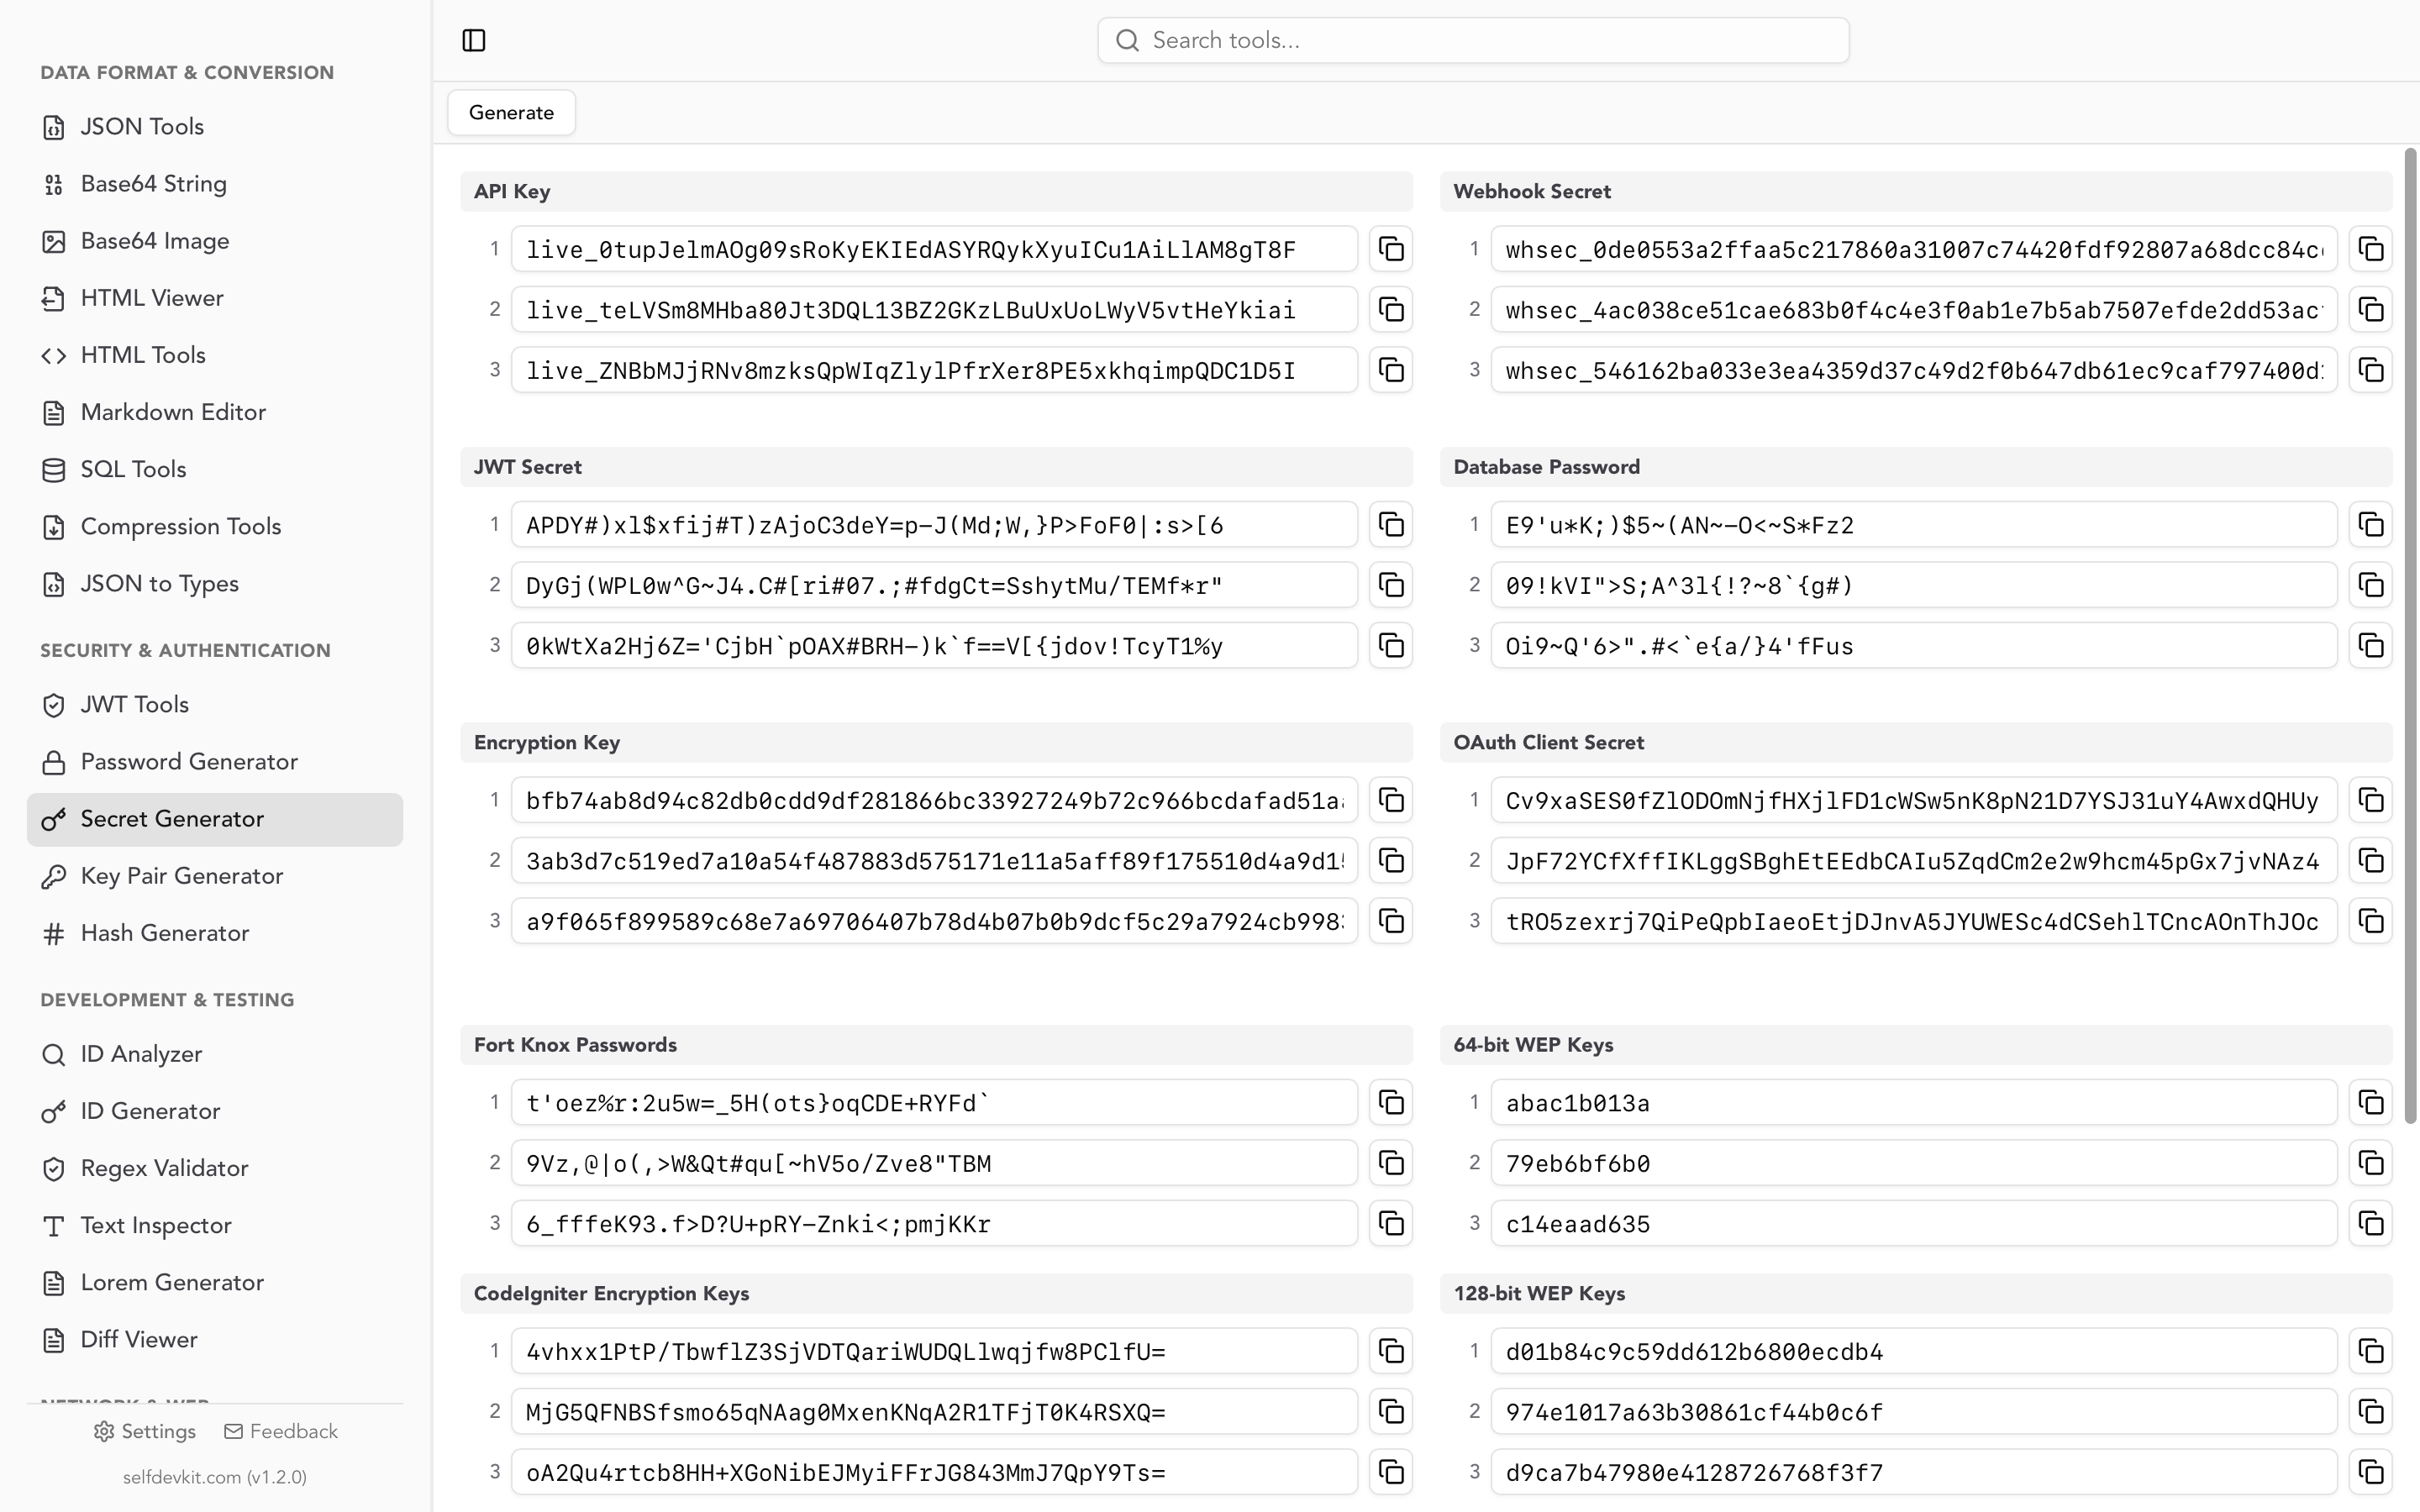
Task: Copy the first API Key
Action: click(1391, 249)
